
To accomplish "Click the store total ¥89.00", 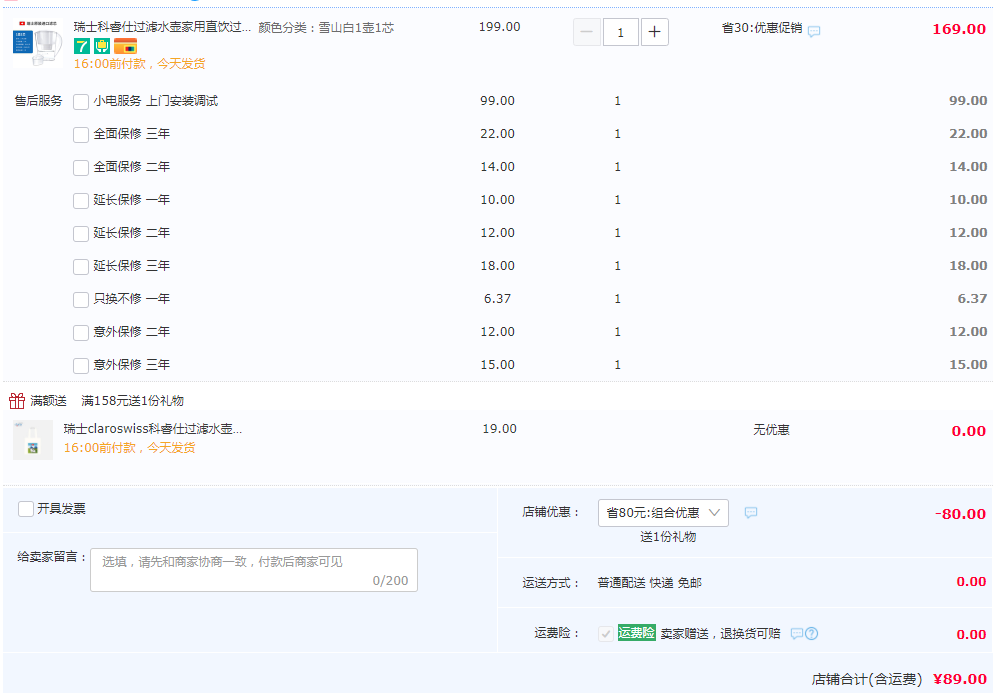I will tap(960, 679).
